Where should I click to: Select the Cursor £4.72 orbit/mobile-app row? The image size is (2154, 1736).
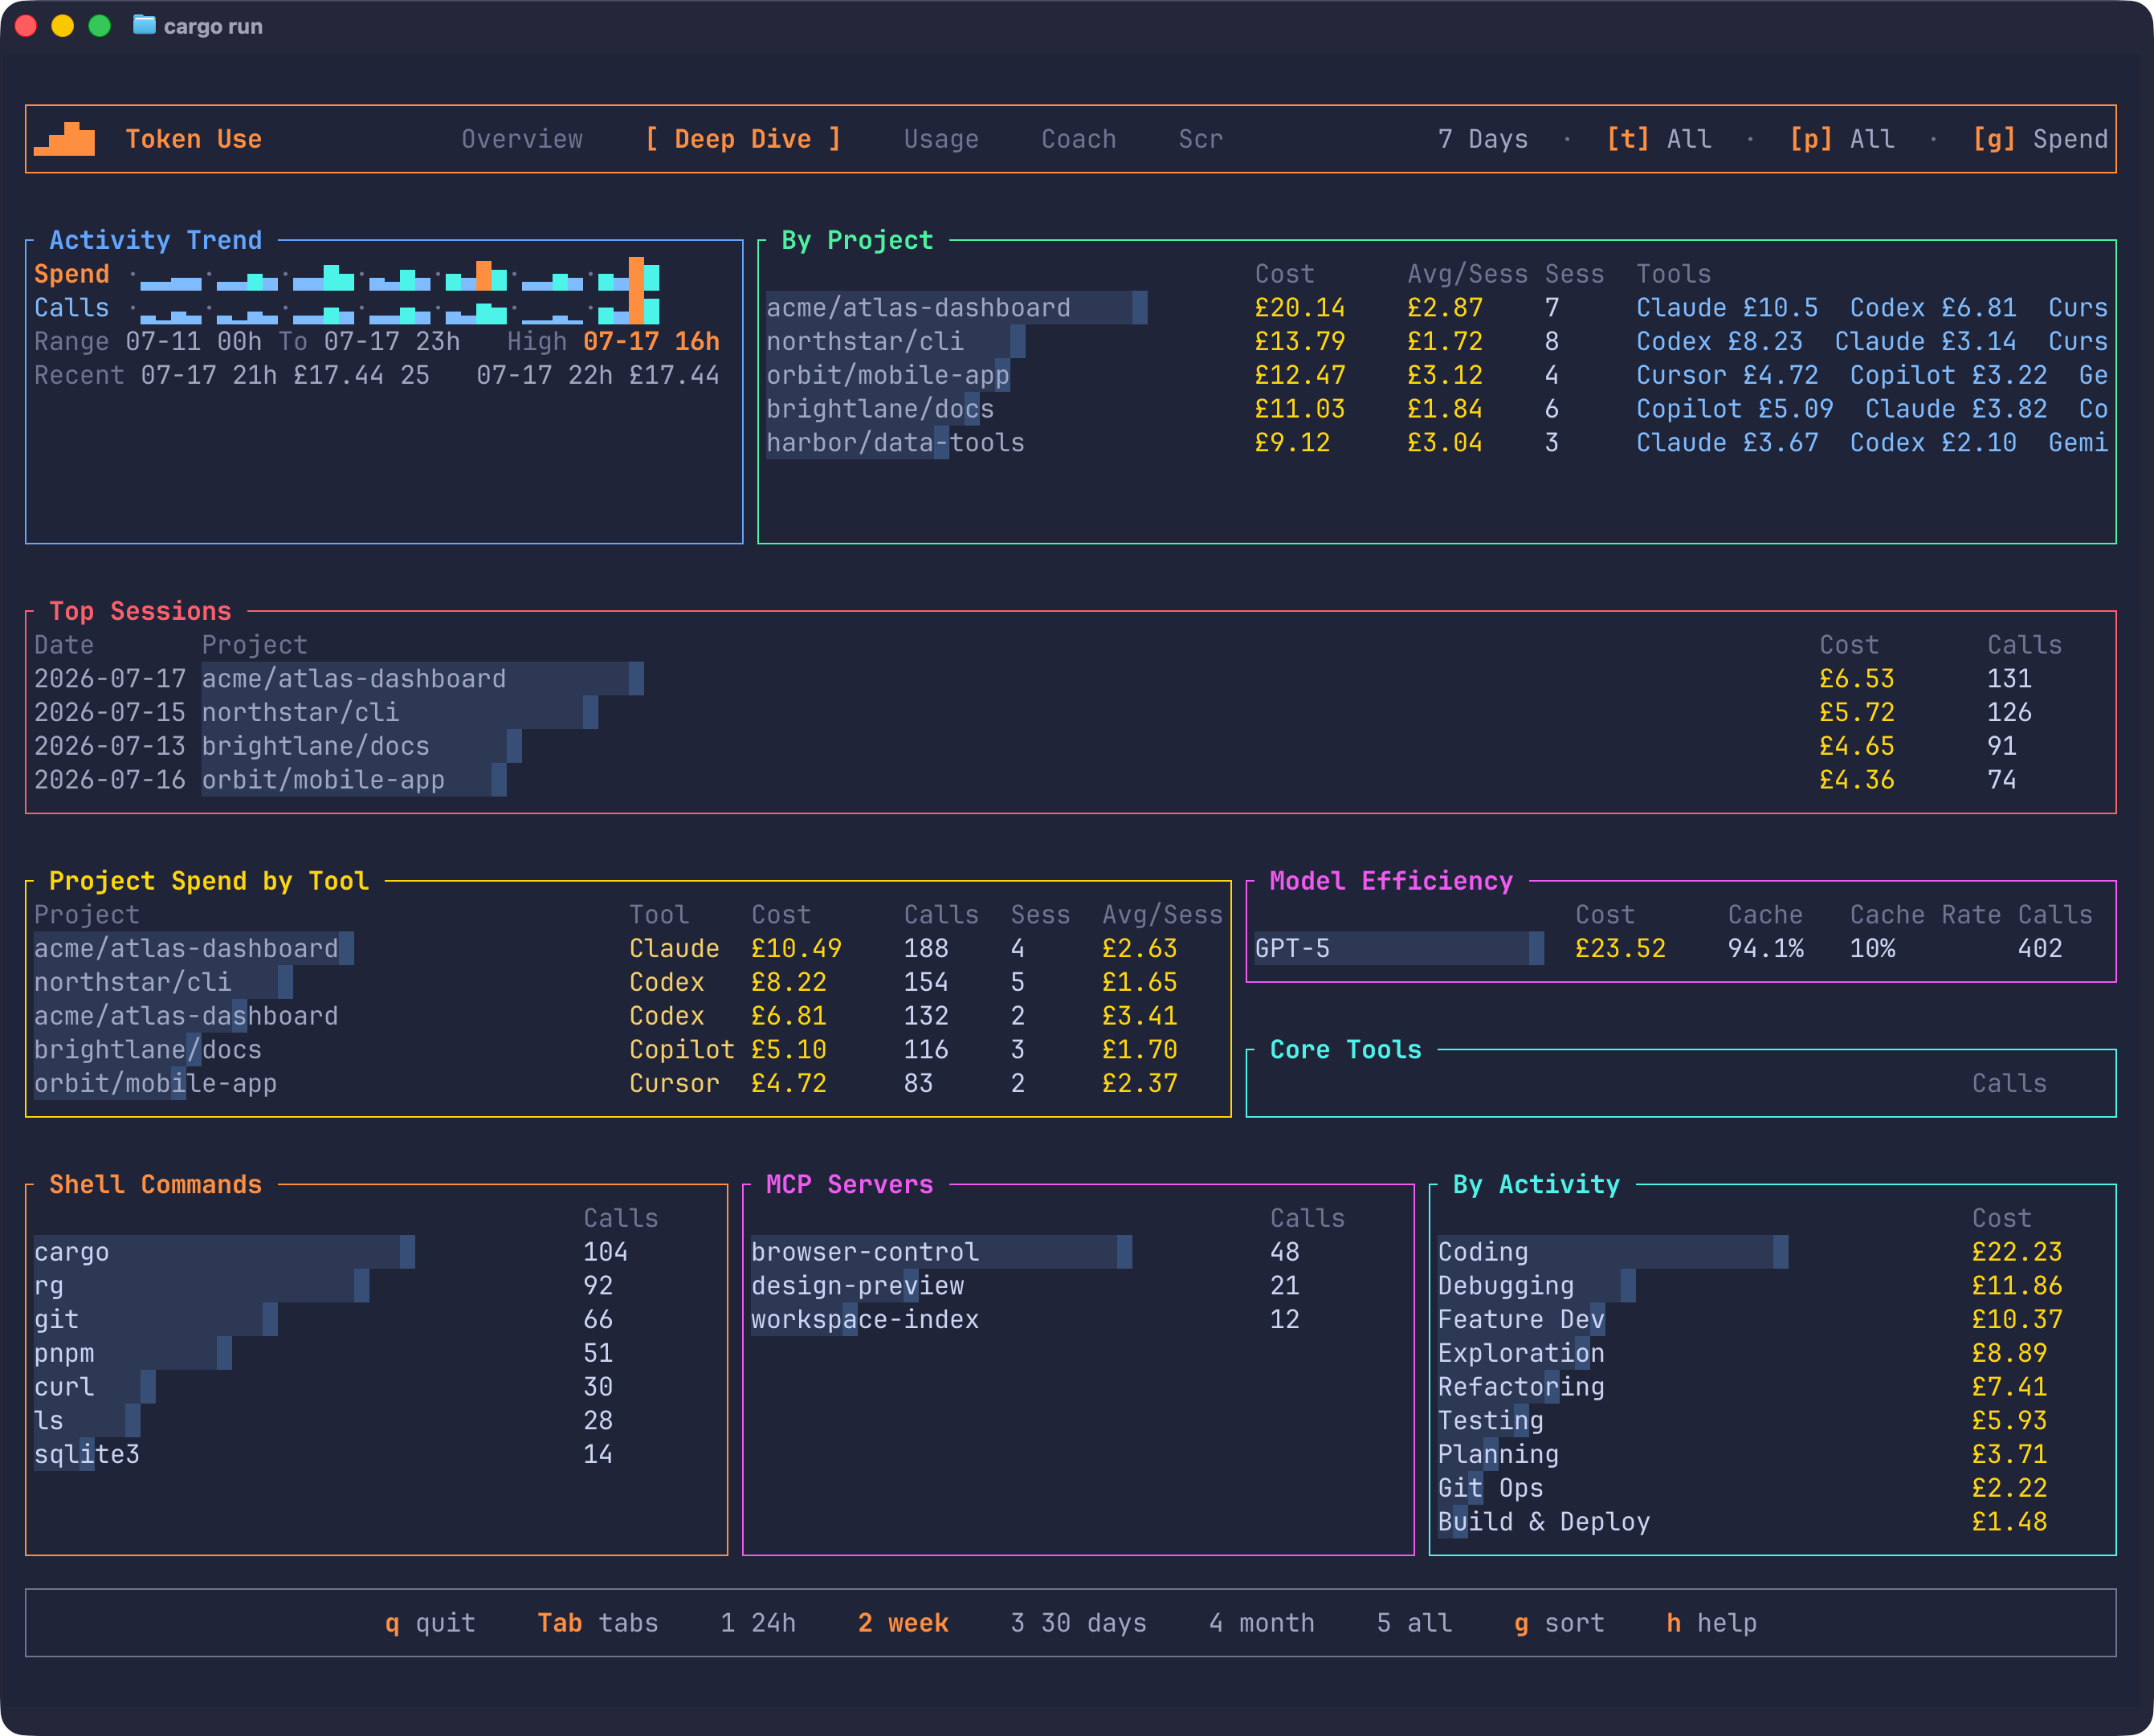[628, 1084]
